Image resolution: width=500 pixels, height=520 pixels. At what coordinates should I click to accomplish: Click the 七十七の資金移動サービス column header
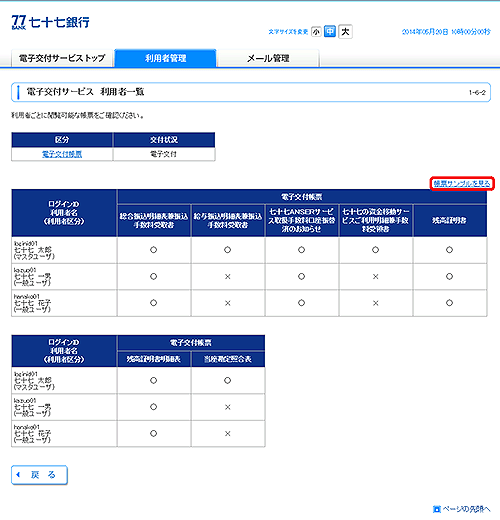(x=376, y=221)
